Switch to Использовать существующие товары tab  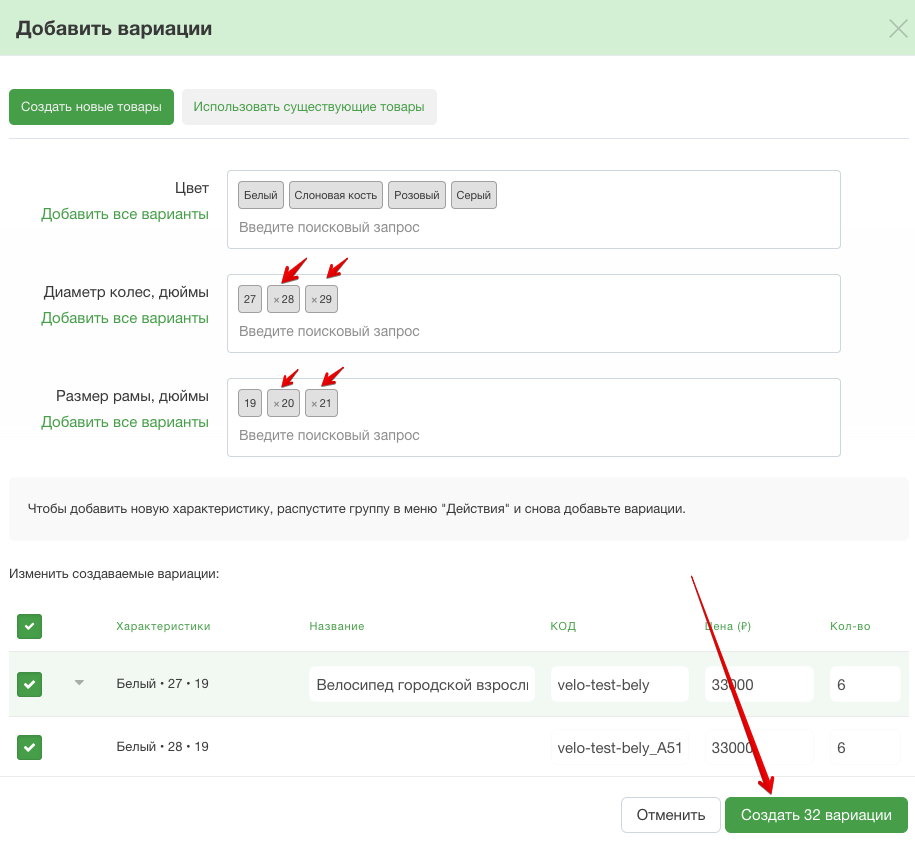click(309, 107)
